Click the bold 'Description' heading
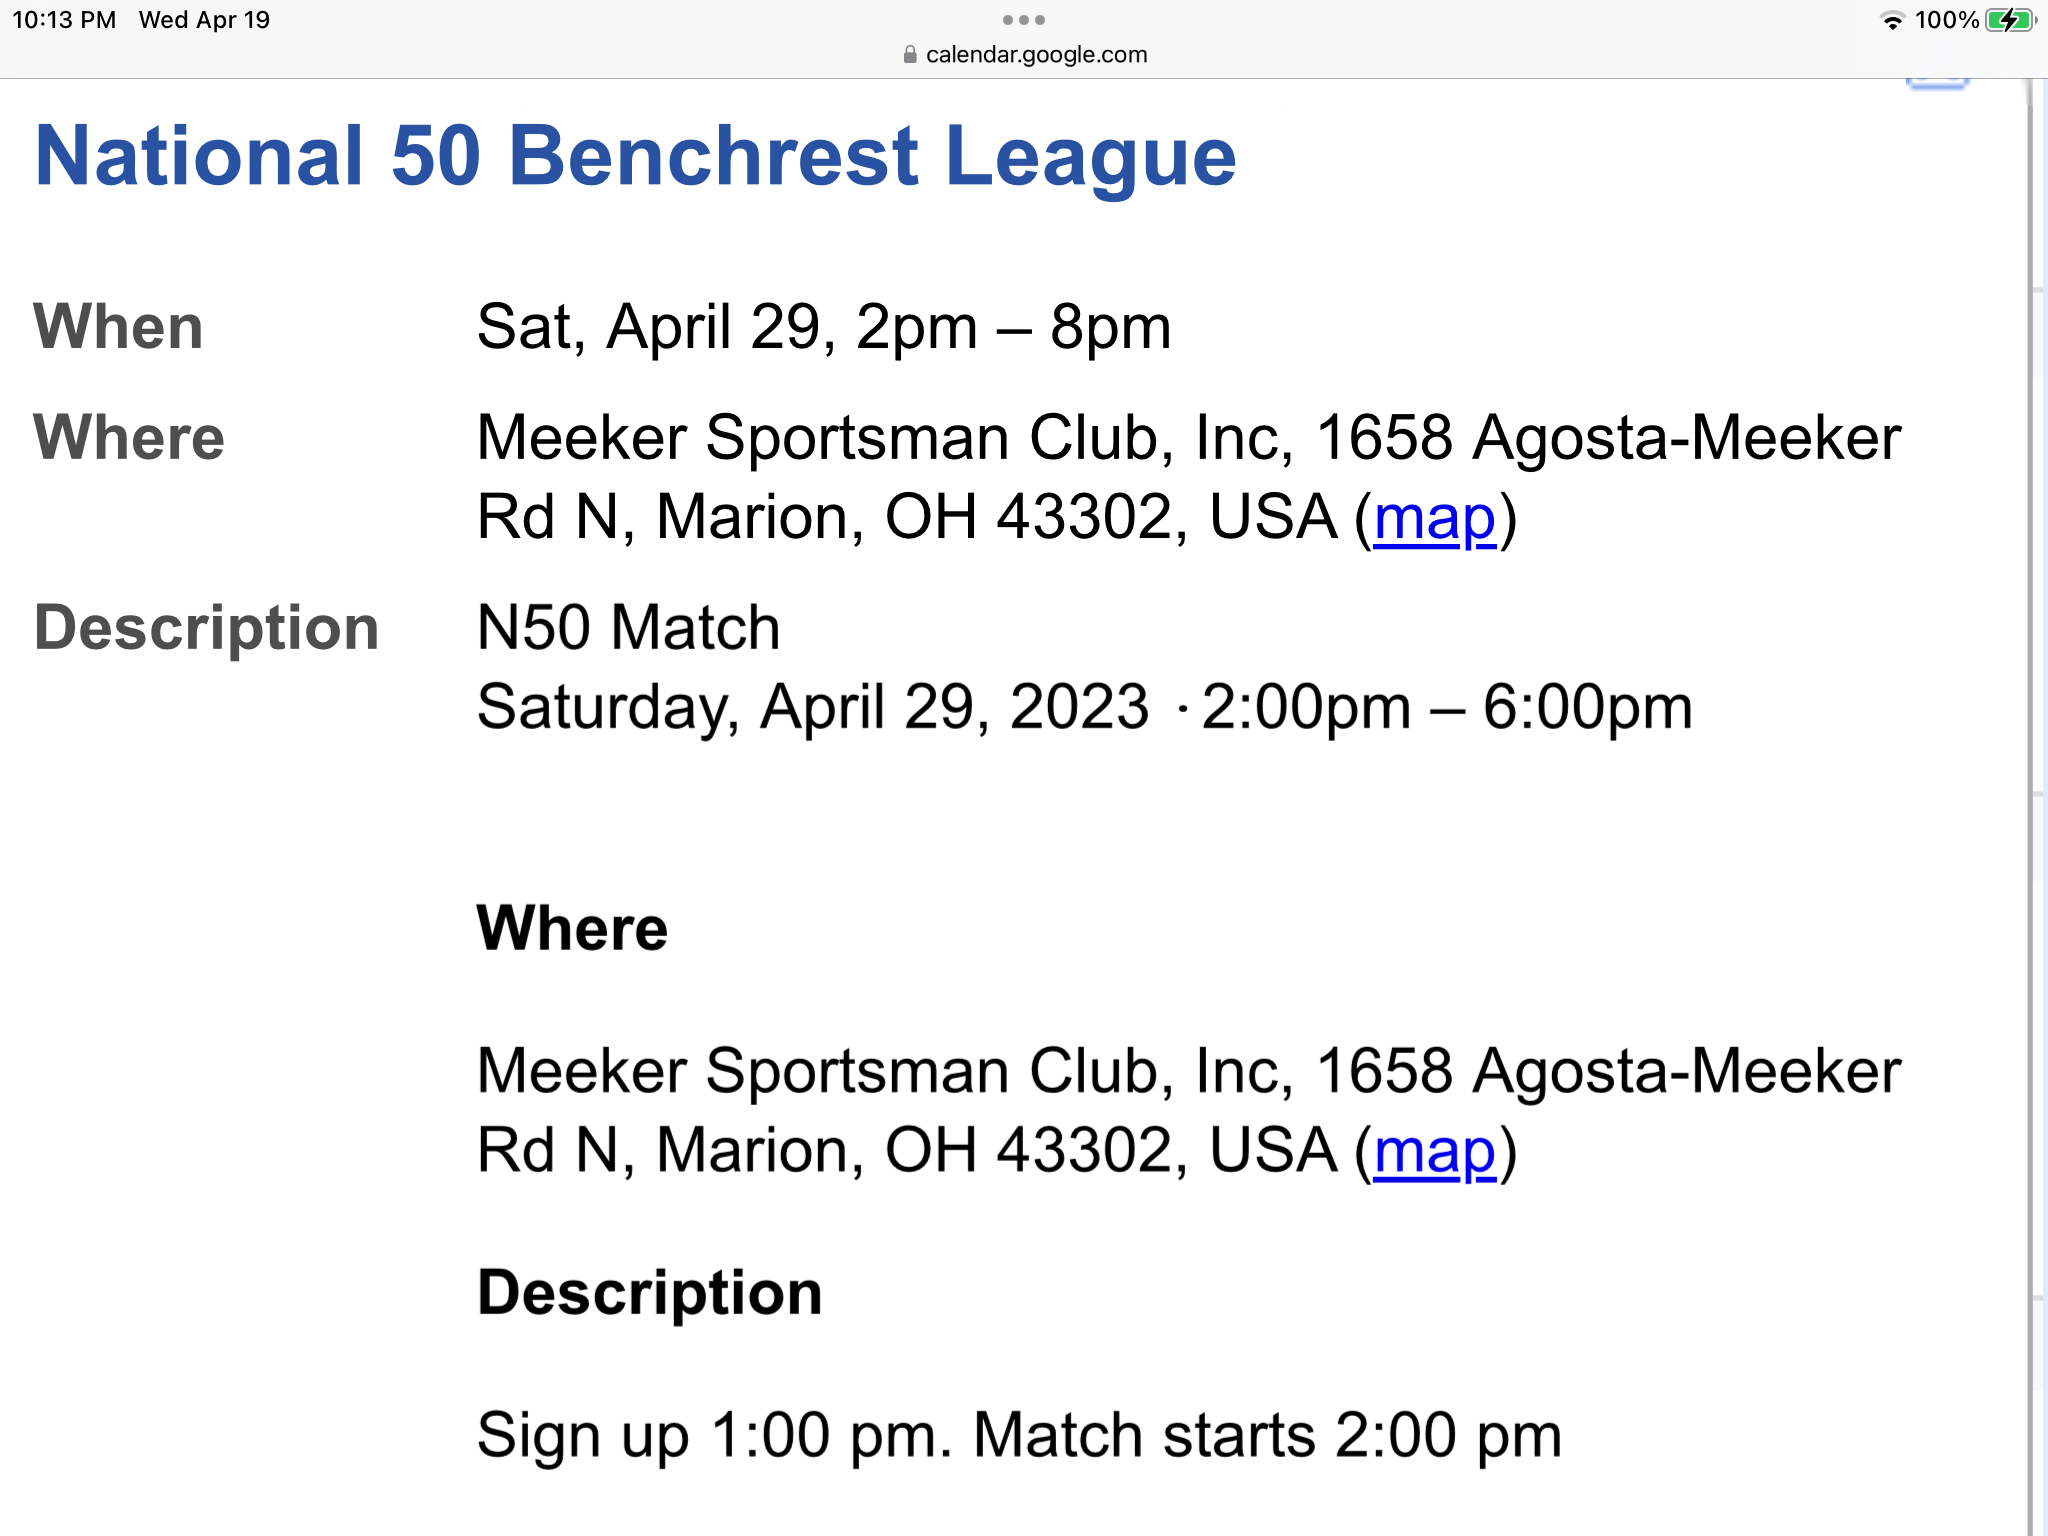The image size is (2048, 1536). coord(650,1293)
